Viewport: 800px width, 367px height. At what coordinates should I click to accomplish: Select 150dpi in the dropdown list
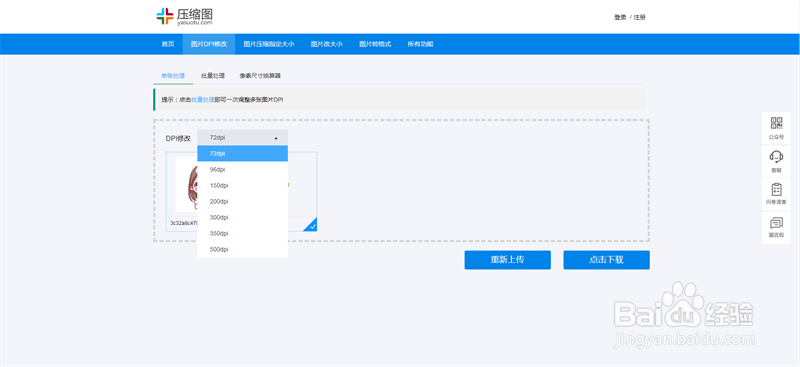pyautogui.click(x=242, y=185)
